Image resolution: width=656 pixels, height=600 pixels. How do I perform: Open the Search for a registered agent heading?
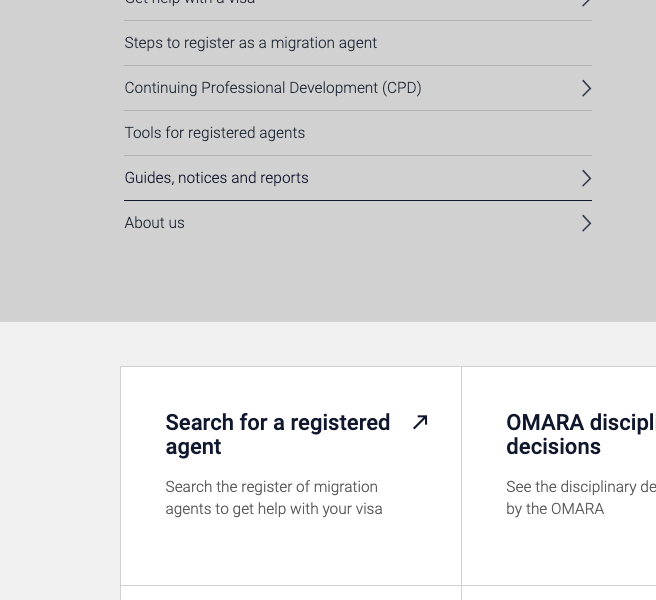277,434
